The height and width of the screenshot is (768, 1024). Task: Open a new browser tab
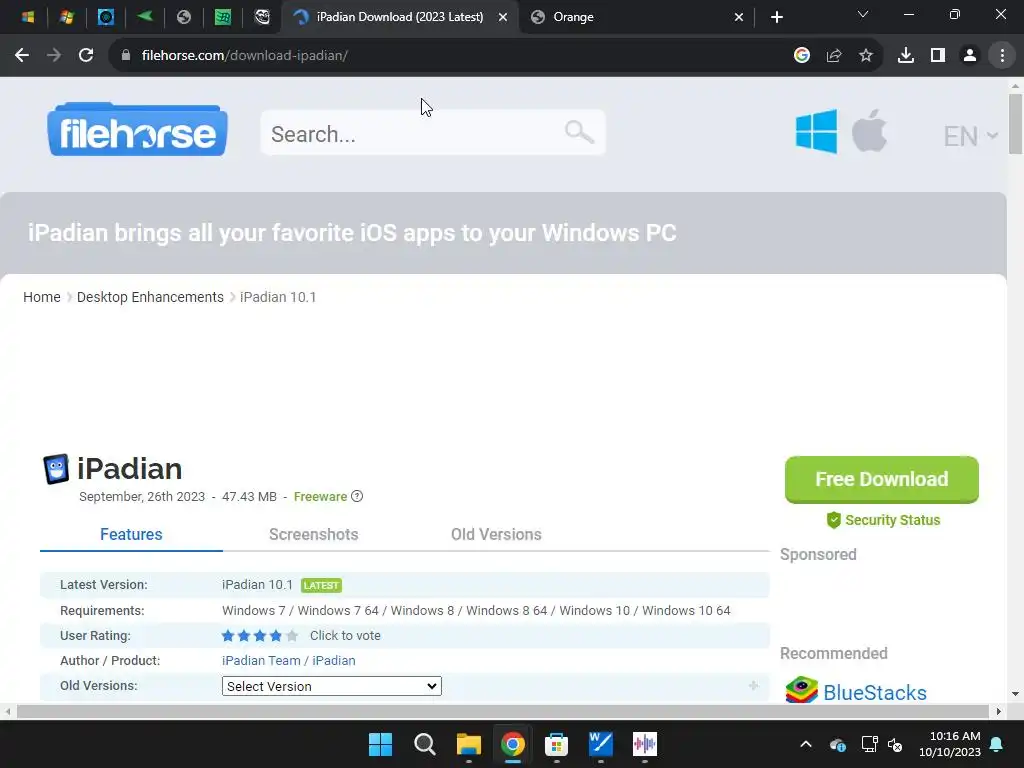[x=776, y=17]
